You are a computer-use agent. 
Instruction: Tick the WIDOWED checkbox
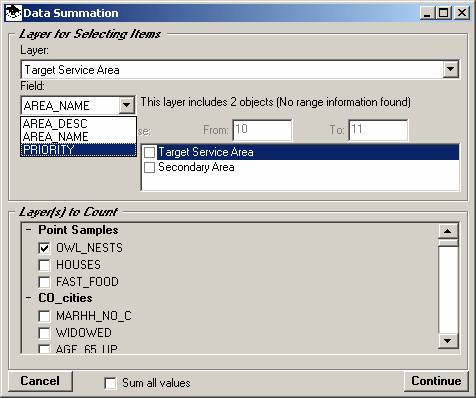(44, 333)
